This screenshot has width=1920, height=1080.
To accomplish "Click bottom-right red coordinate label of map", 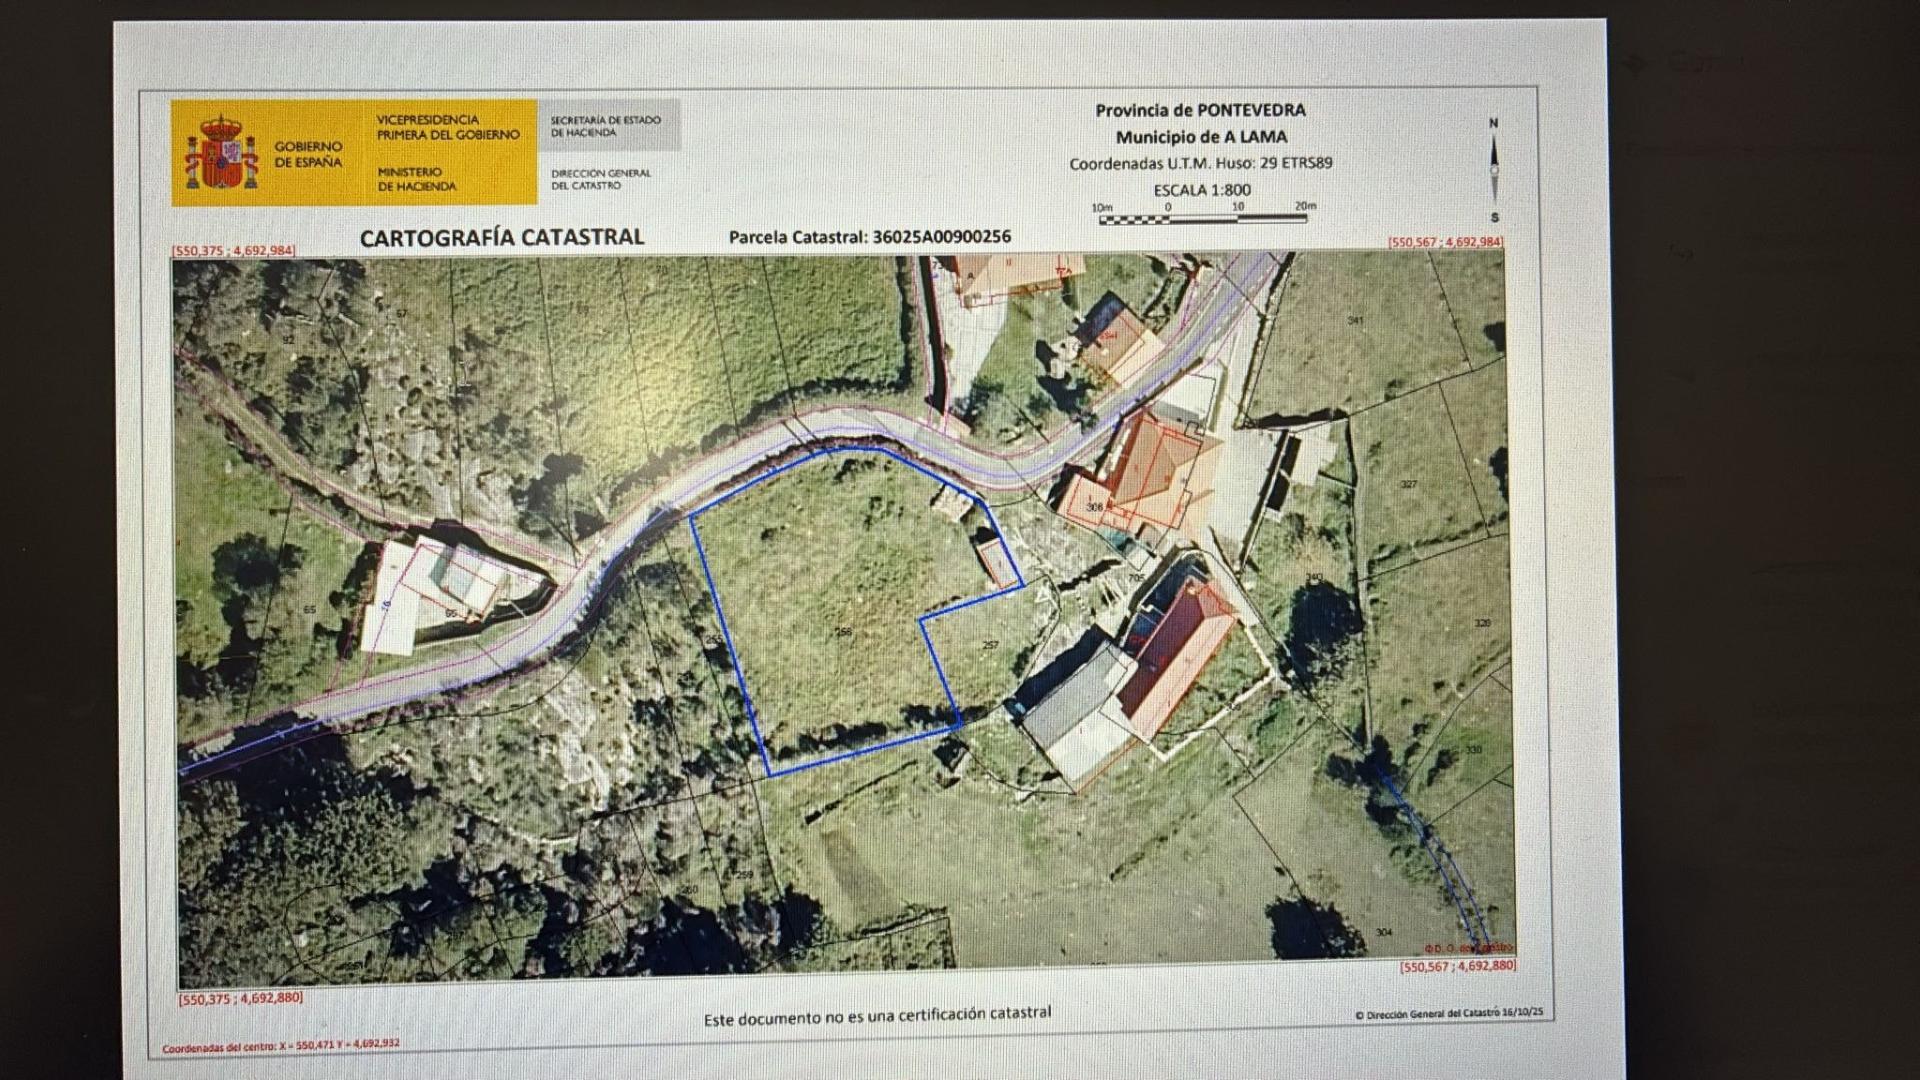I will [1457, 967].
